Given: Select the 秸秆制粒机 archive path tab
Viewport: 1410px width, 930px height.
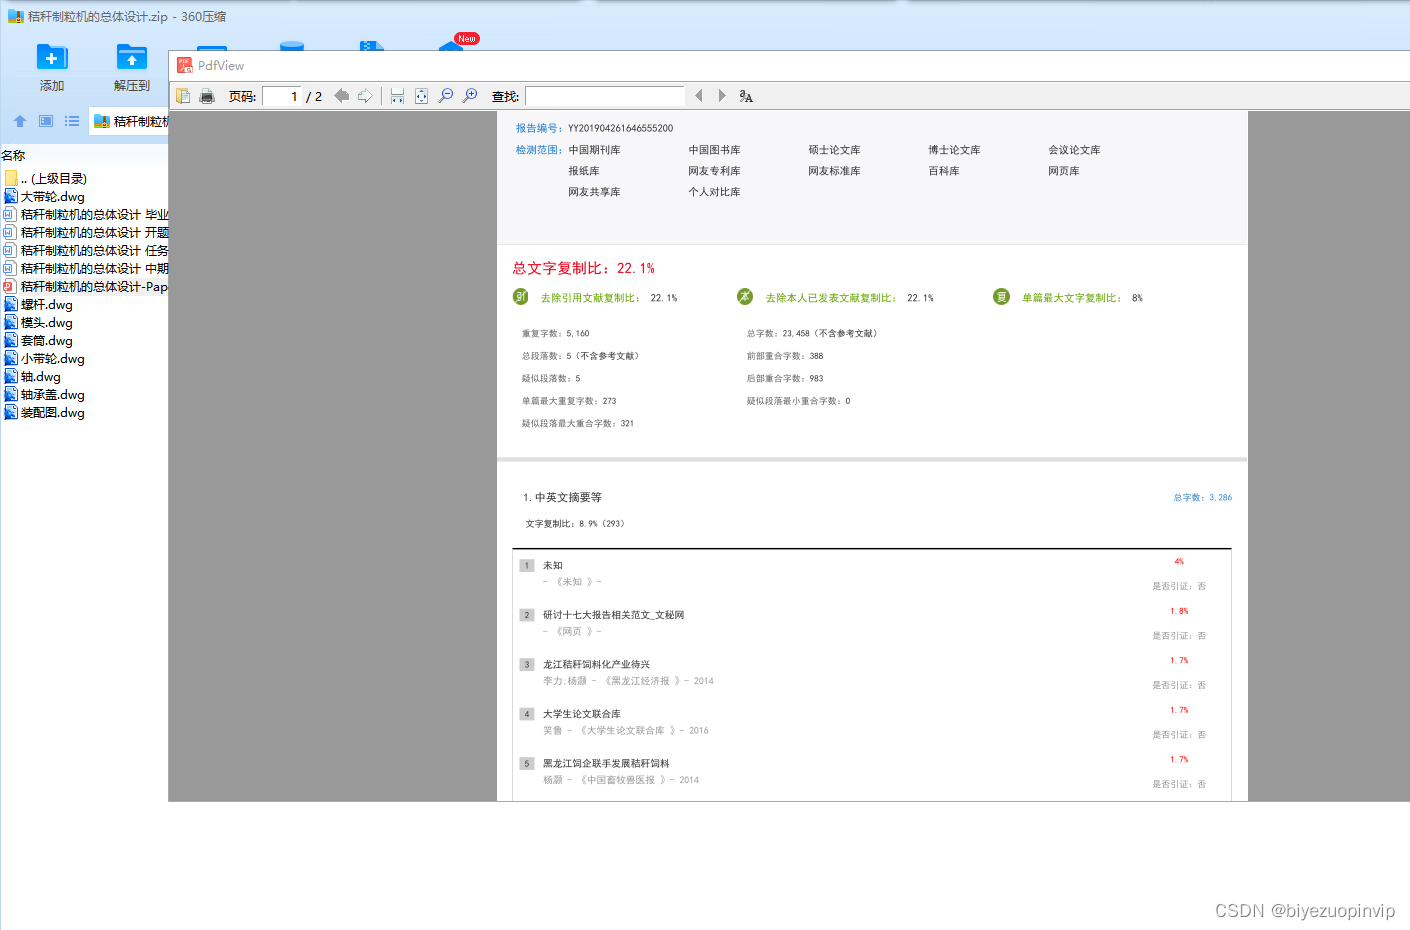Looking at the screenshot, I should coord(130,121).
